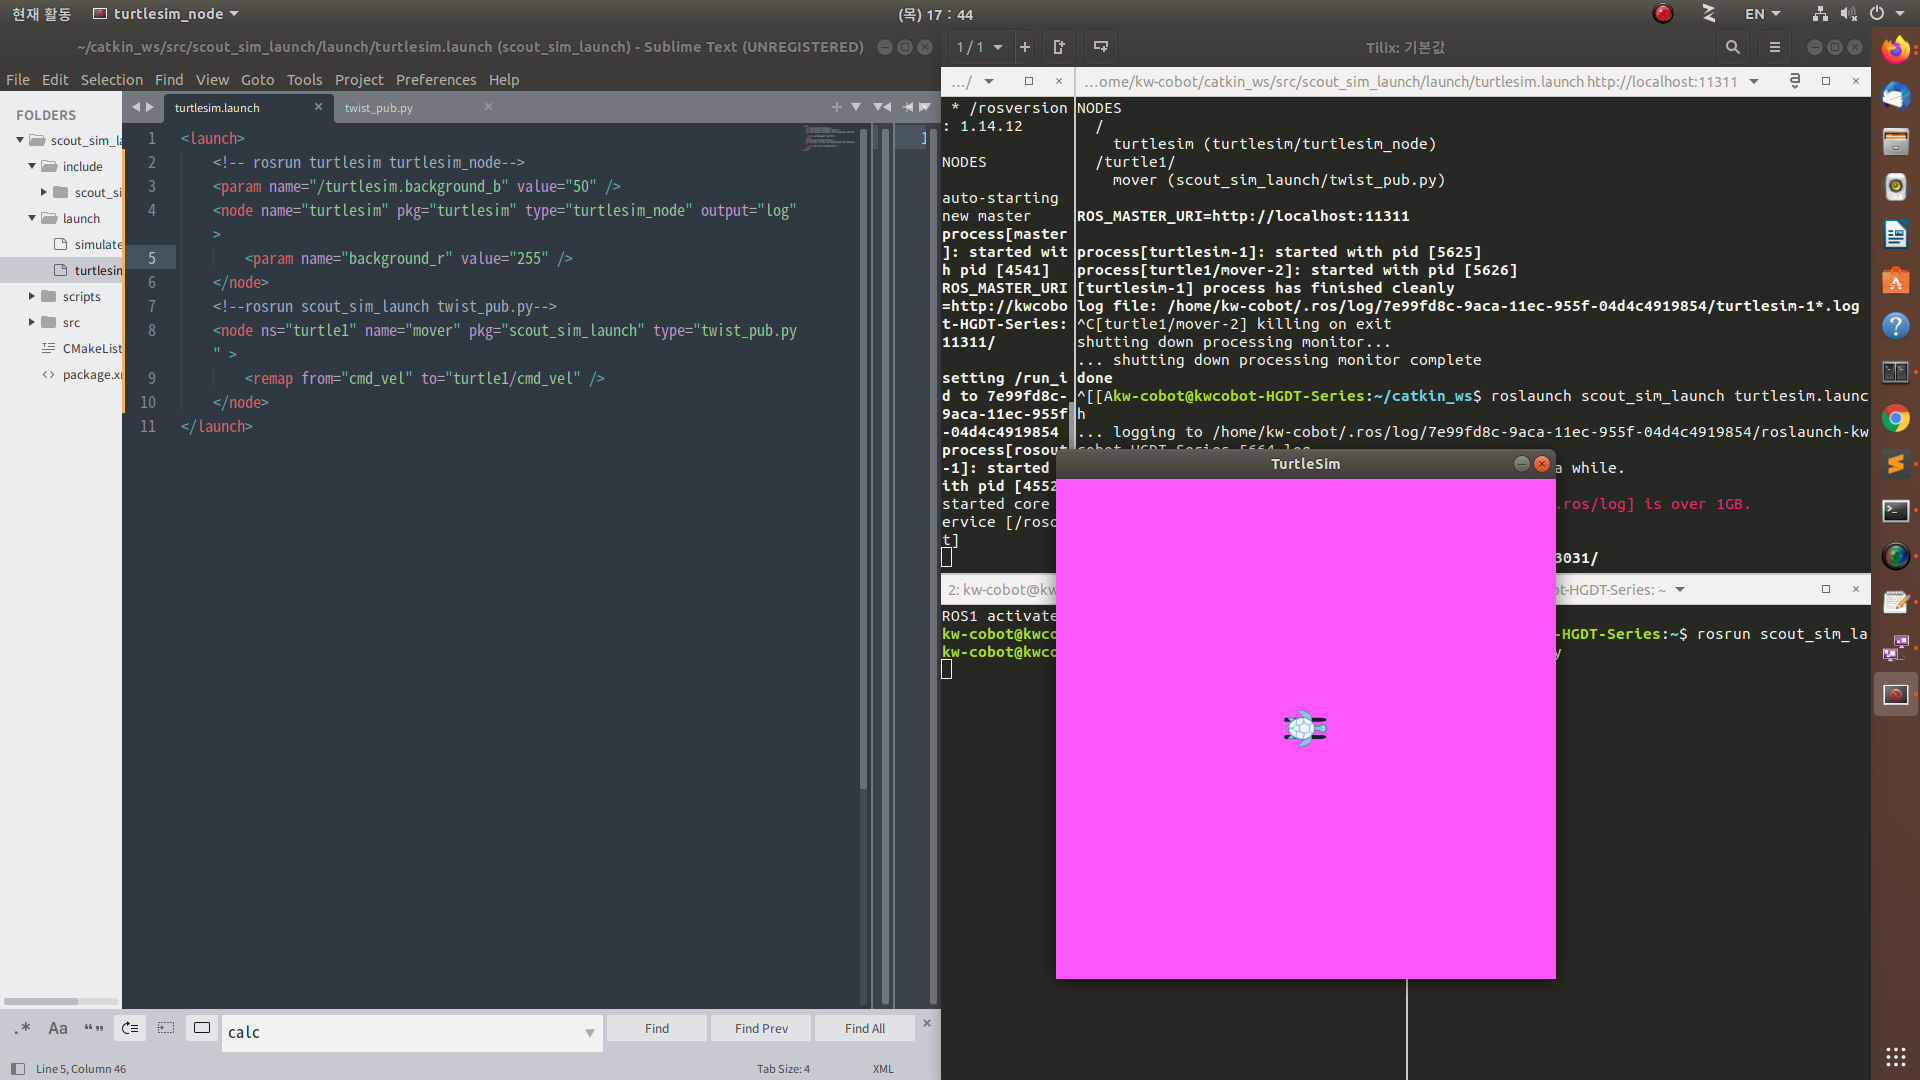The height and width of the screenshot is (1080, 1920).
Task: Click the Find All button
Action: click(864, 1028)
